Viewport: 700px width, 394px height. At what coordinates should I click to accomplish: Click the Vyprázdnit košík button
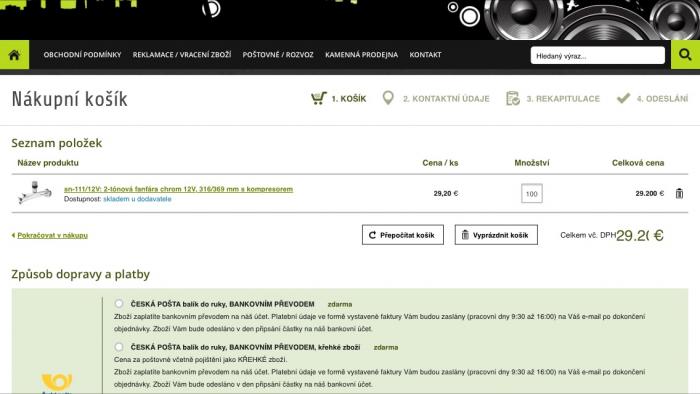496,235
